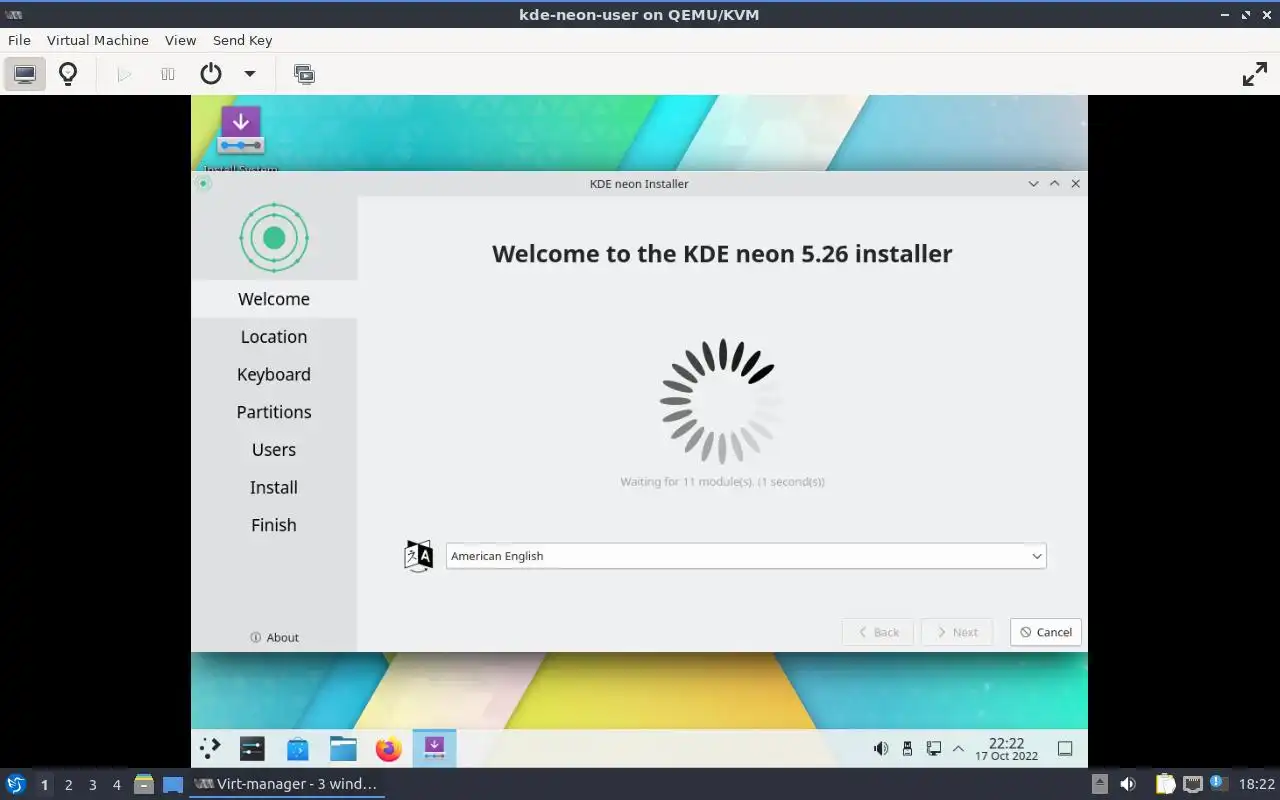Toggle fullscreen view icon in virt-manager

[x=1254, y=74]
